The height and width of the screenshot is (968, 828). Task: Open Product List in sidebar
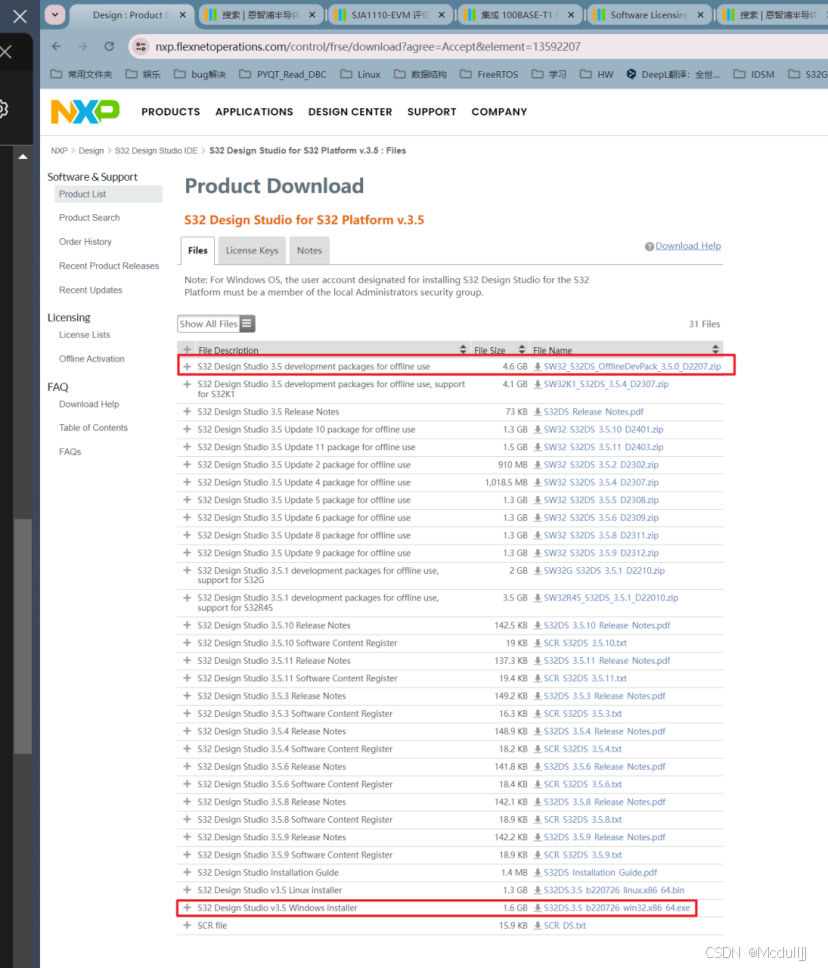coord(82,194)
